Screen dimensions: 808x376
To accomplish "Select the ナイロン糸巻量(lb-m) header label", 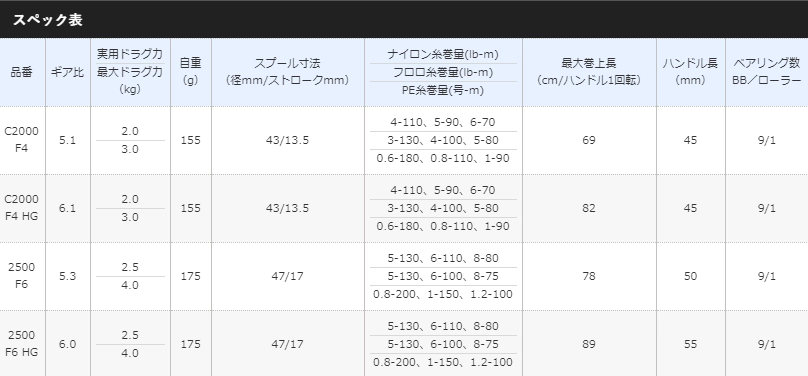I will 443,54.
